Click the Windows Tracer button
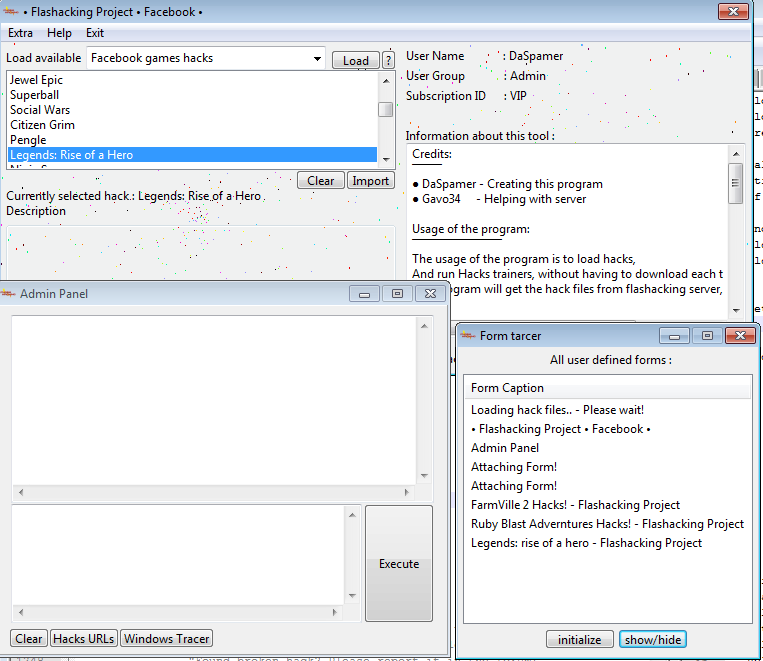Image resolution: width=763 pixels, height=661 pixels. pos(166,638)
